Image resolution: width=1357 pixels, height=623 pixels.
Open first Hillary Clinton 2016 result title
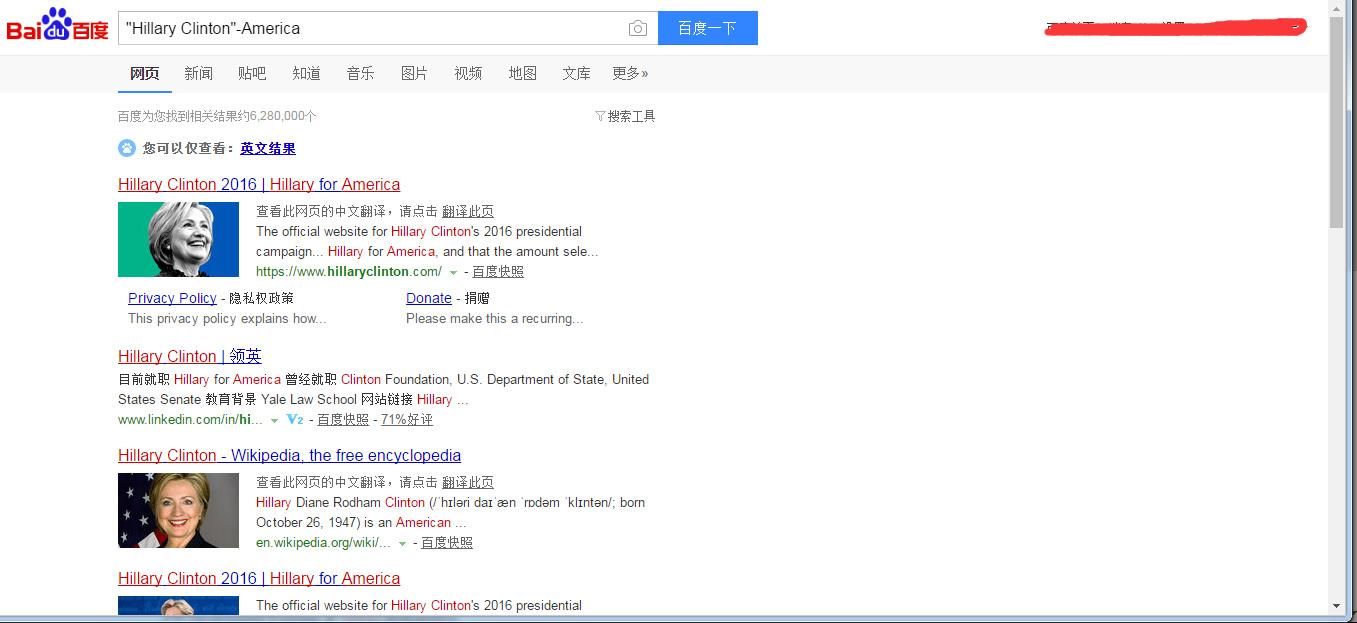point(259,184)
